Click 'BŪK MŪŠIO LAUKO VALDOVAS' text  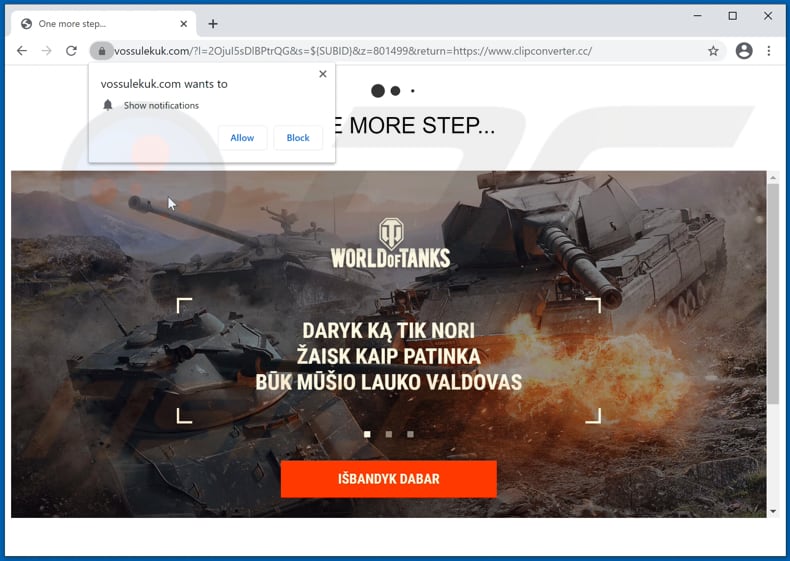[x=388, y=382]
